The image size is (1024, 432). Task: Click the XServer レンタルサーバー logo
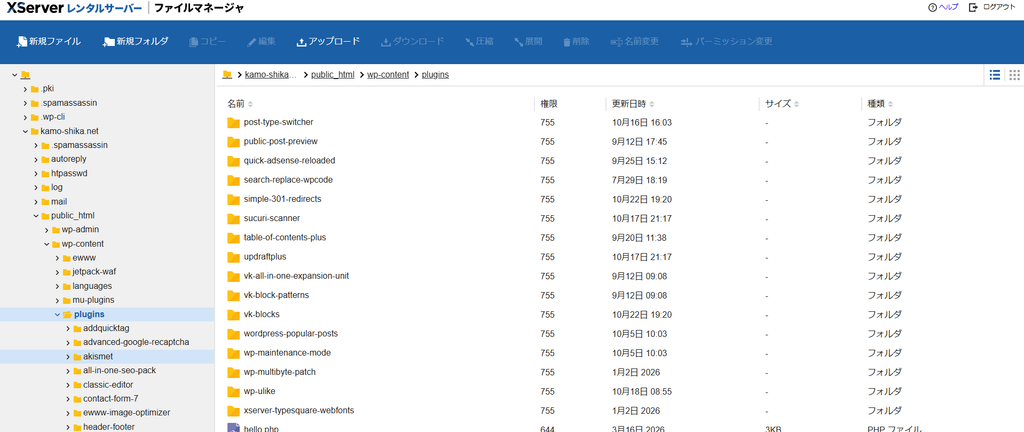click(x=73, y=8)
